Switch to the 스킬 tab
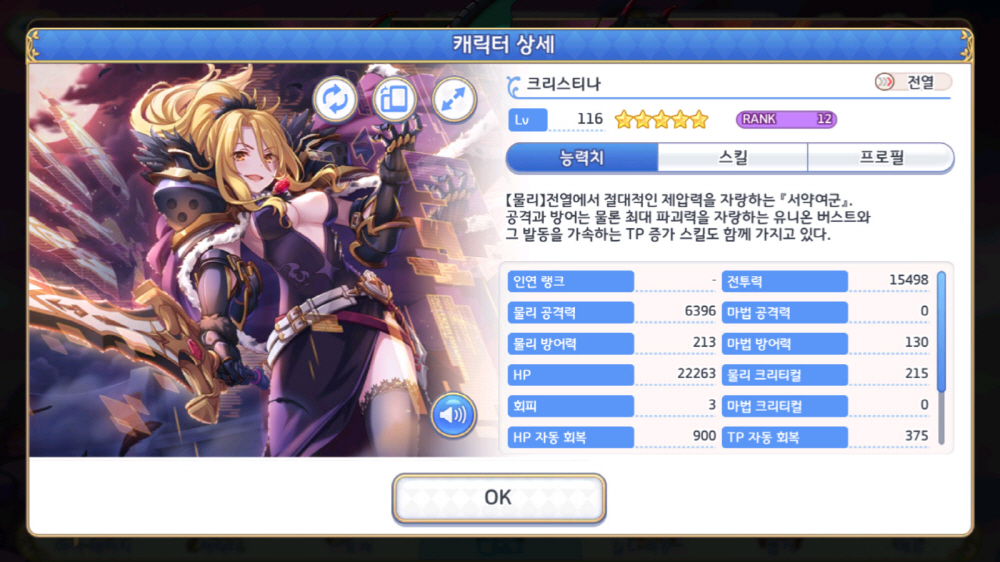Viewport: 1000px width, 562px height. tap(733, 158)
